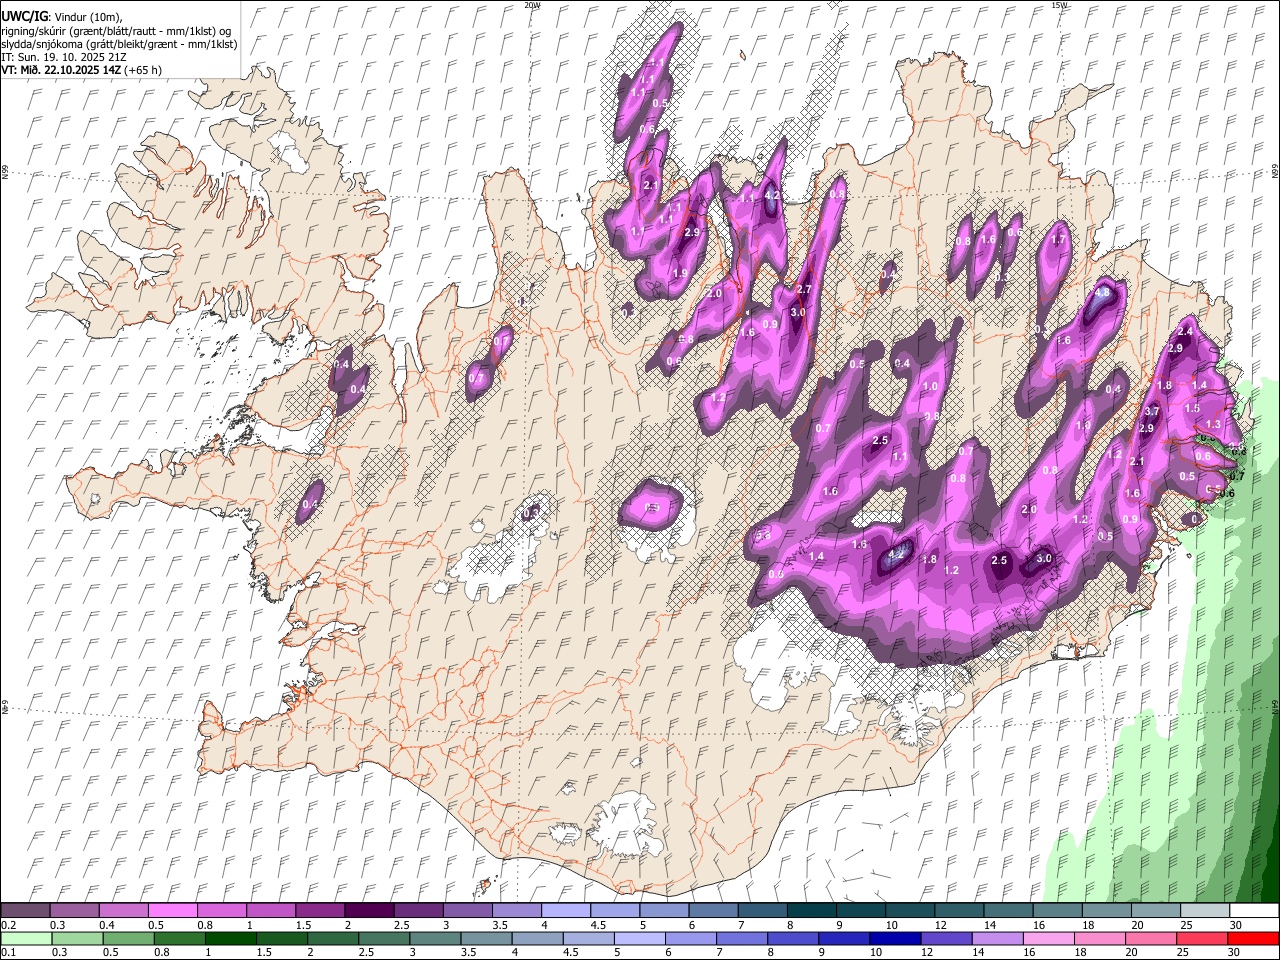
Task: Click the '3.7' precipitation value on the map
Action: 1151,411
